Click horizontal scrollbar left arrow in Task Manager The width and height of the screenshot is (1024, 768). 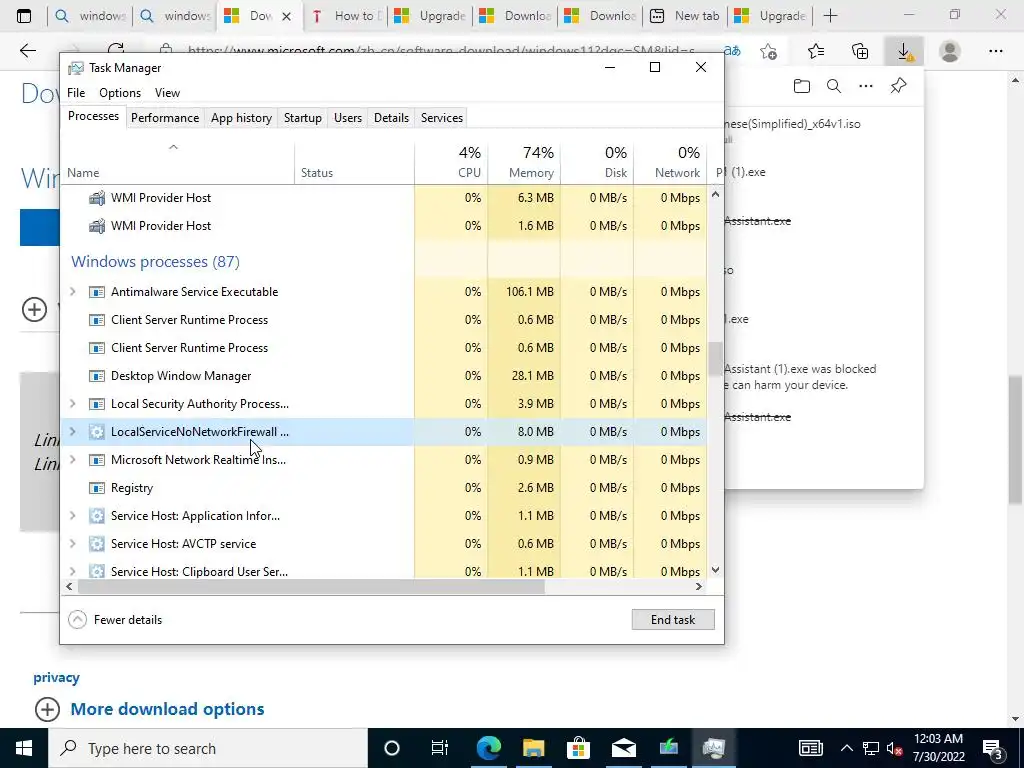point(69,586)
